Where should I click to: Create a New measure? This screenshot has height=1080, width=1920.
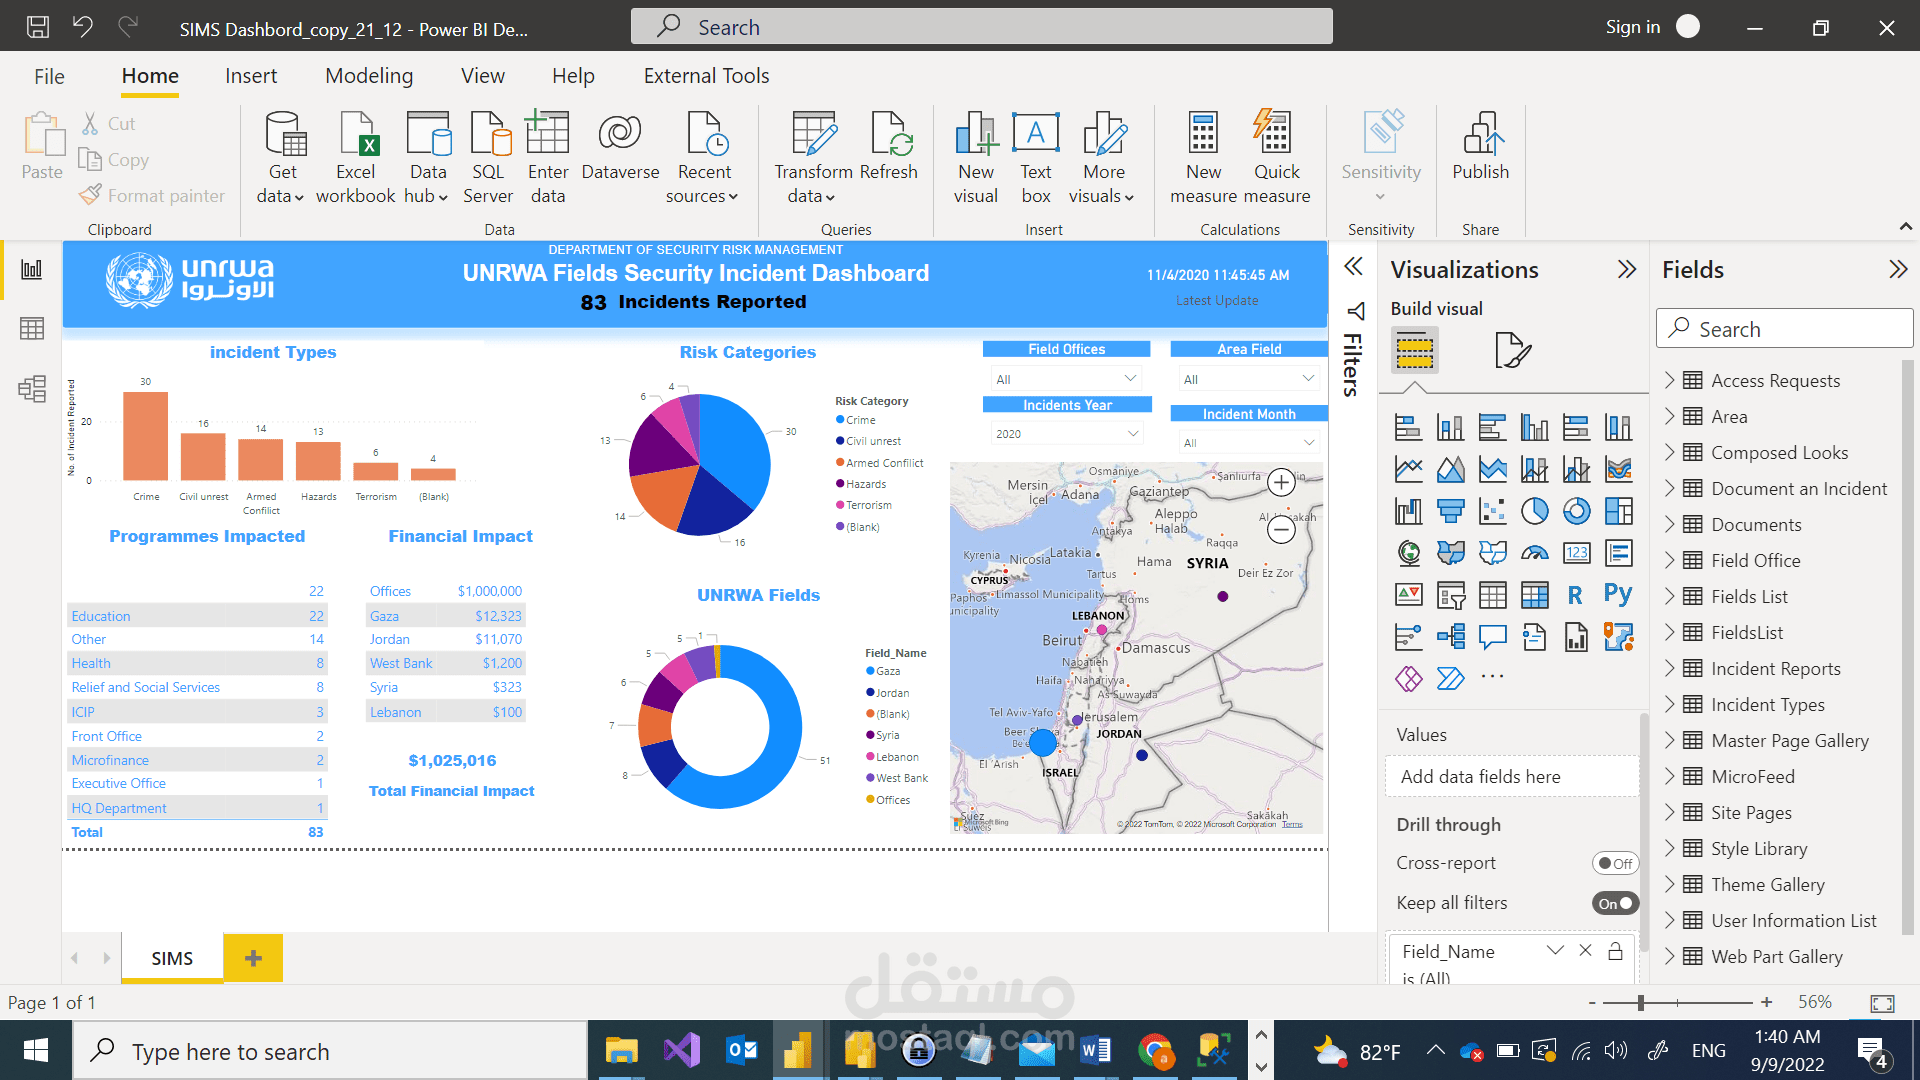tap(1204, 157)
